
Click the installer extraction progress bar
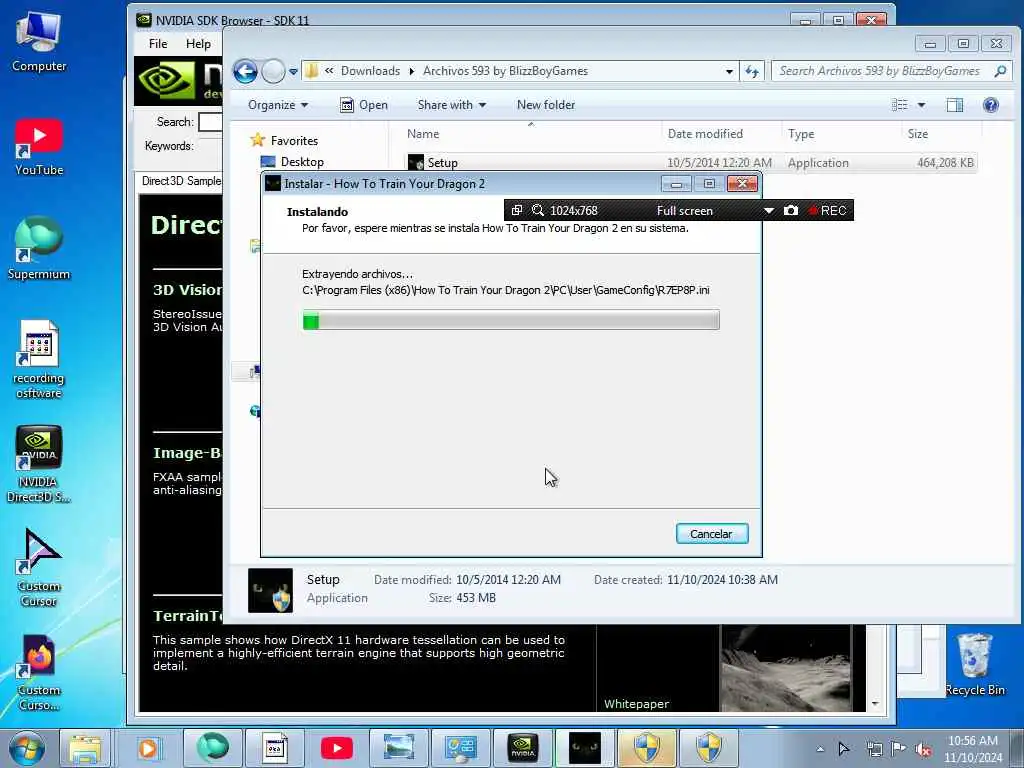tap(511, 320)
